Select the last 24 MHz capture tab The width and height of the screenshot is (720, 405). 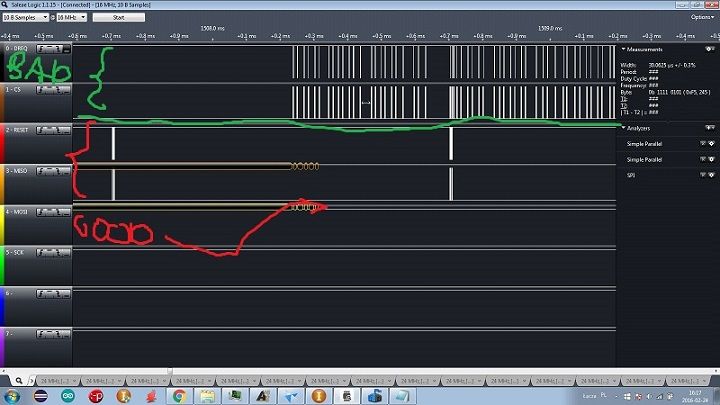pos(687,381)
